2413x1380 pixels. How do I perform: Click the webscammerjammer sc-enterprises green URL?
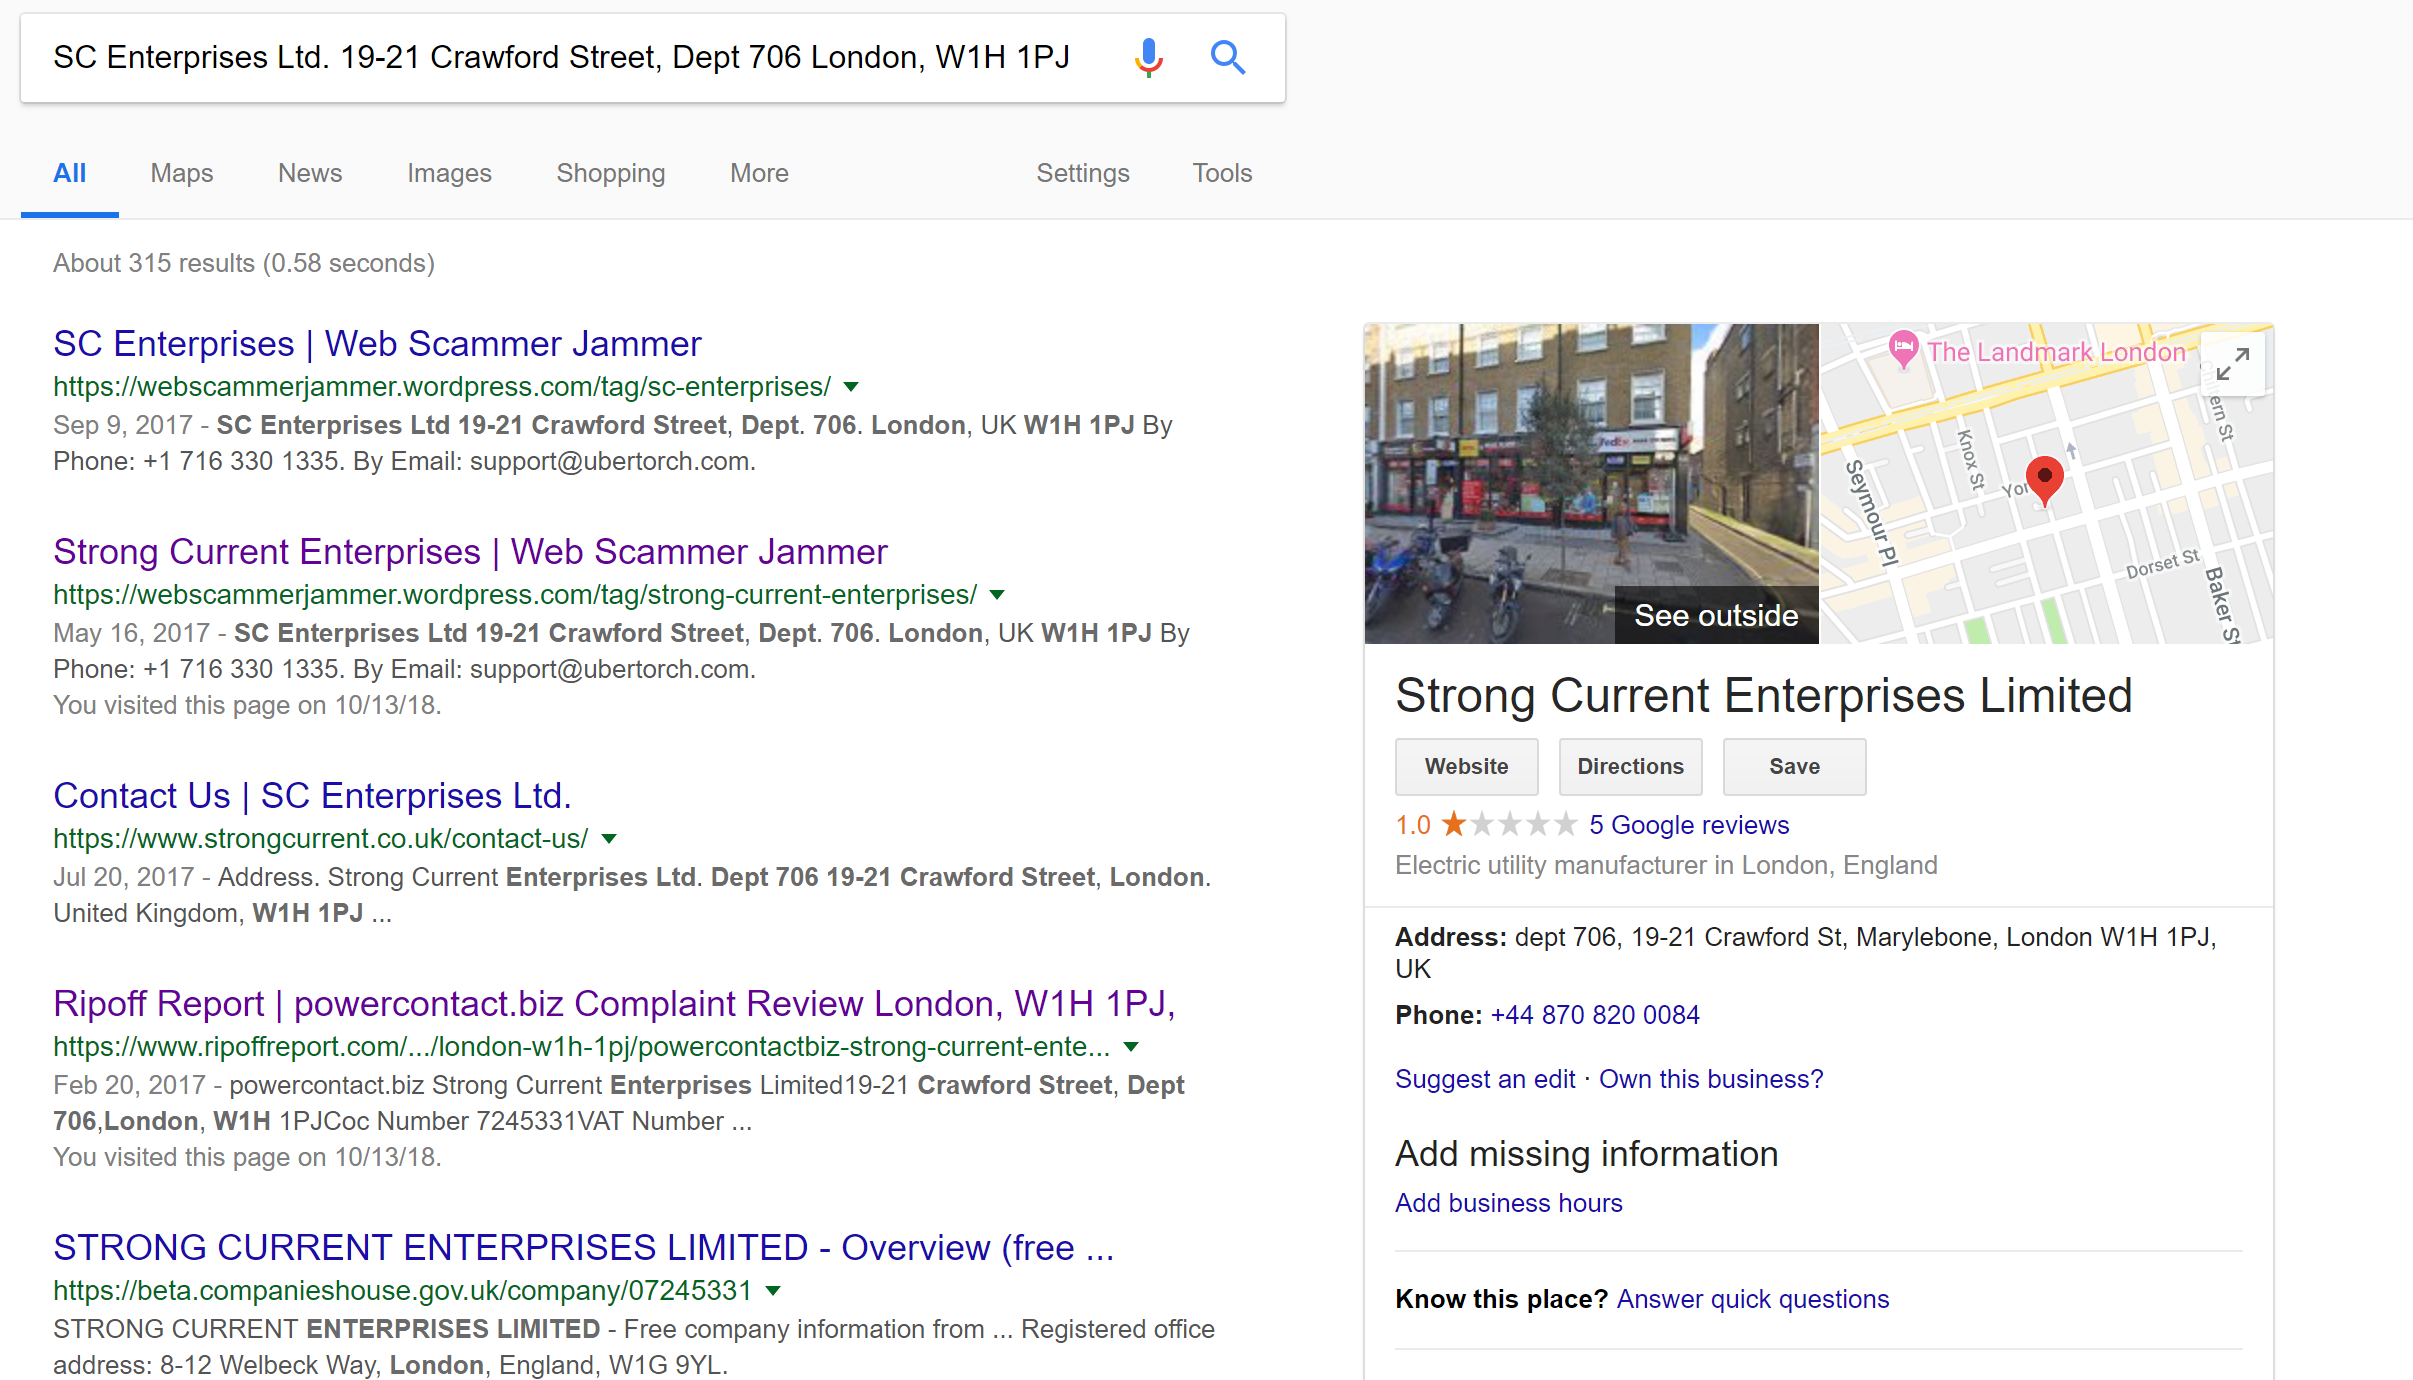pos(442,387)
